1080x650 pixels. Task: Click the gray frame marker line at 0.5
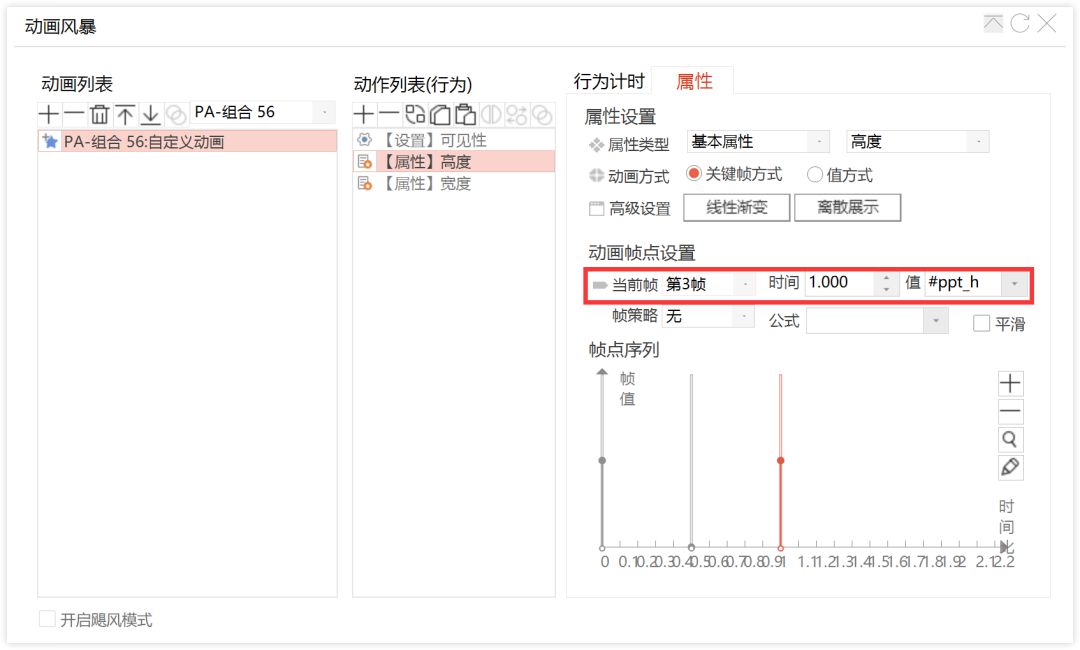pos(692,461)
